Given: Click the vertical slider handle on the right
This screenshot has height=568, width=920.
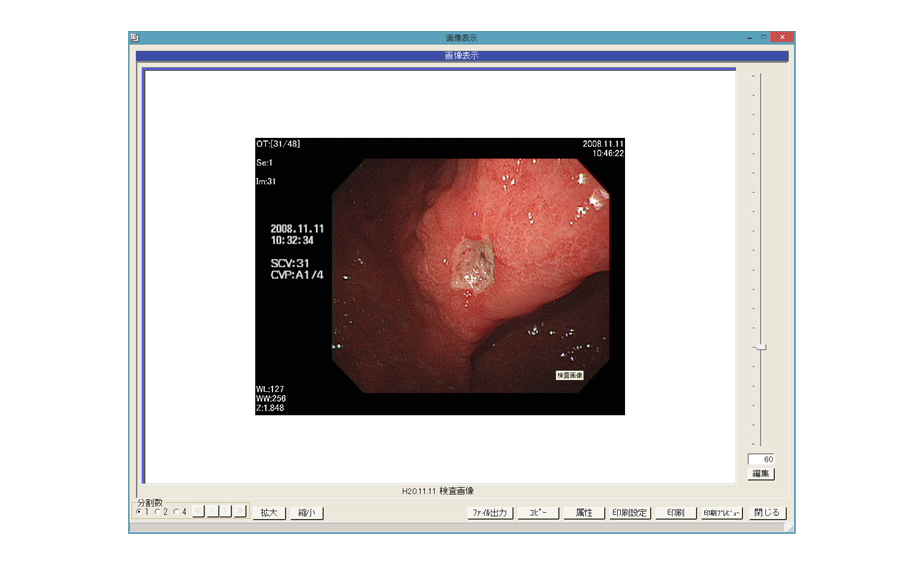Looking at the screenshot, I should (x=761, y=347).
